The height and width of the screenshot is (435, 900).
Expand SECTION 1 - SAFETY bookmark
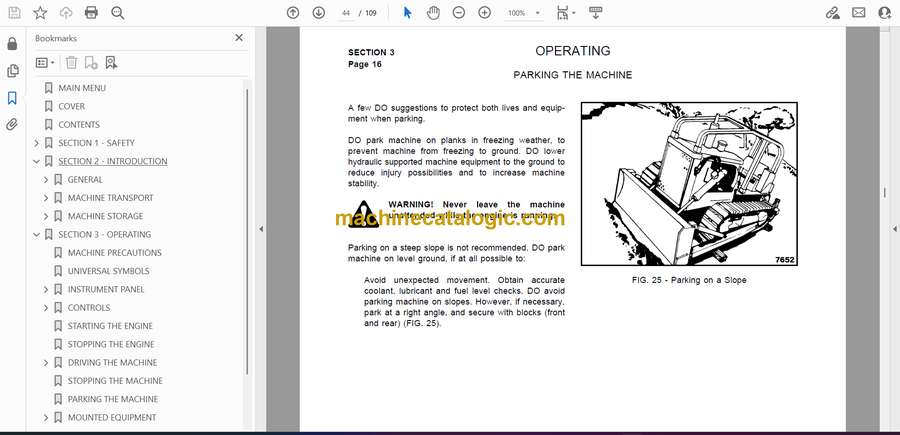pos(37,143)
